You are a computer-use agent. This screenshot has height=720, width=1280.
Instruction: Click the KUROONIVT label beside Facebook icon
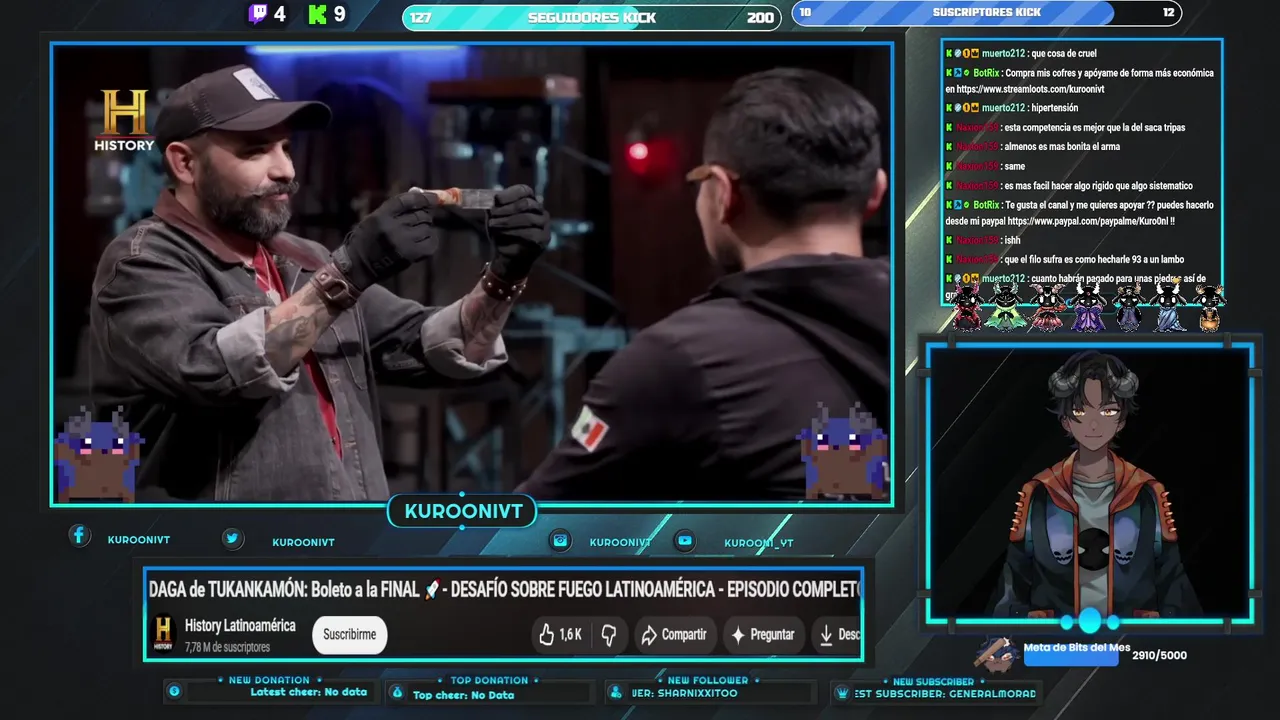click(139, 540)
